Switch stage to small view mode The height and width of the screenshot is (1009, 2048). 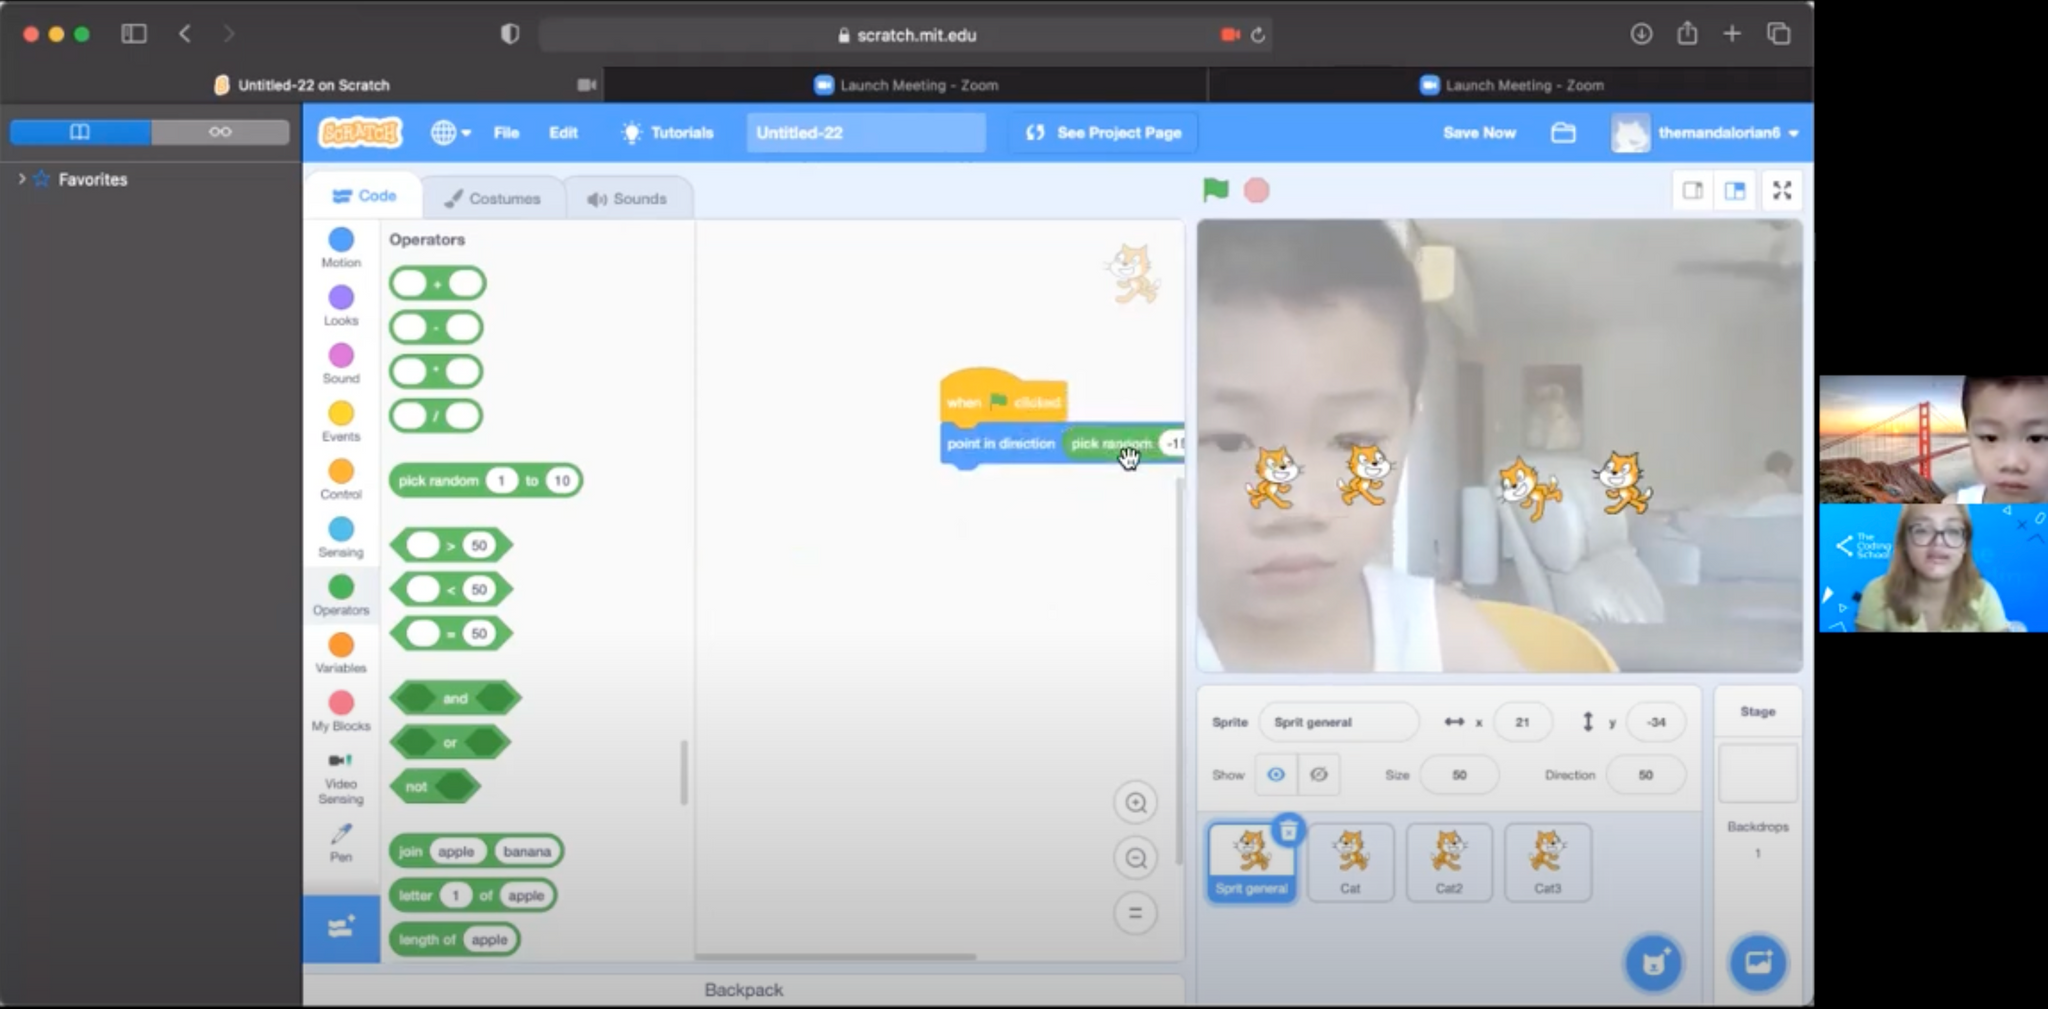(1693, 189)
